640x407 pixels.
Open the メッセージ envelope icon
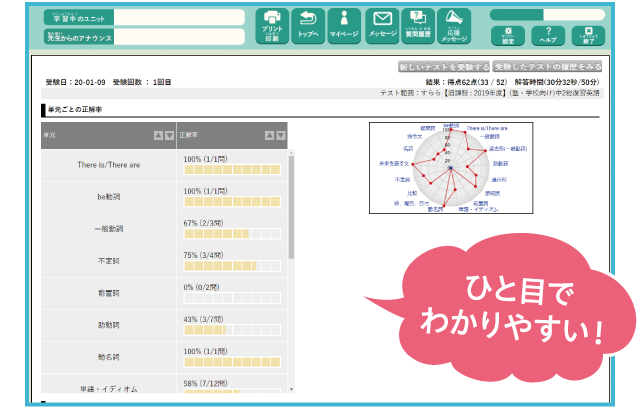(x=382, y=26)
